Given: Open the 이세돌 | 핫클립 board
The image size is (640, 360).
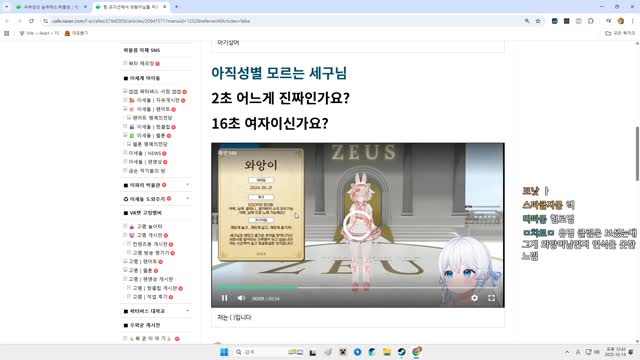Looking at the screenshot, I should (153, 127).
